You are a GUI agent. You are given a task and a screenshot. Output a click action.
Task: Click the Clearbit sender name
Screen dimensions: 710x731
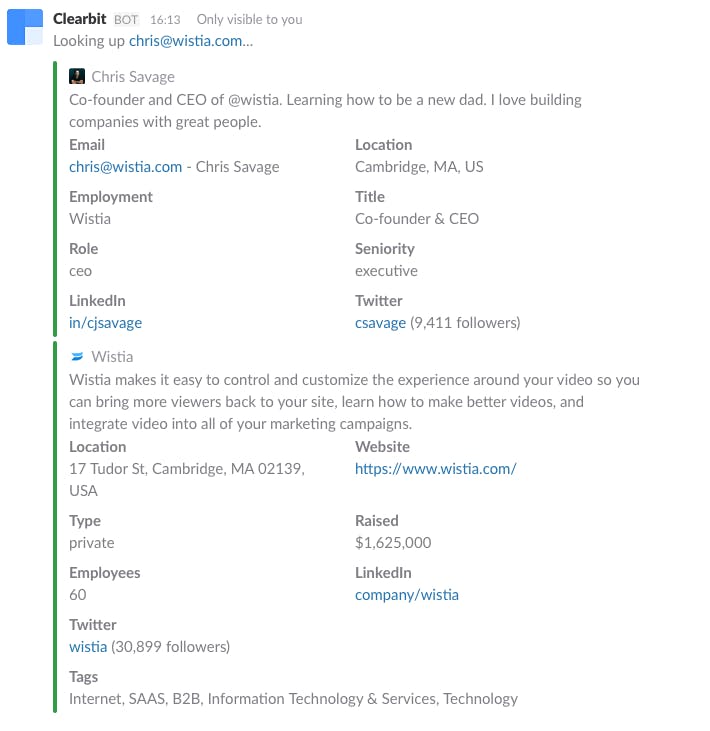(80, 19)
